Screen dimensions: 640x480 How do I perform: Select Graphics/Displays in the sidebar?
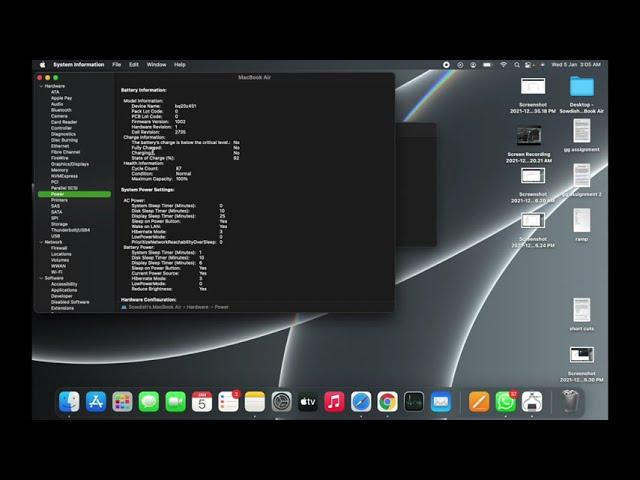tap(70, 164)
